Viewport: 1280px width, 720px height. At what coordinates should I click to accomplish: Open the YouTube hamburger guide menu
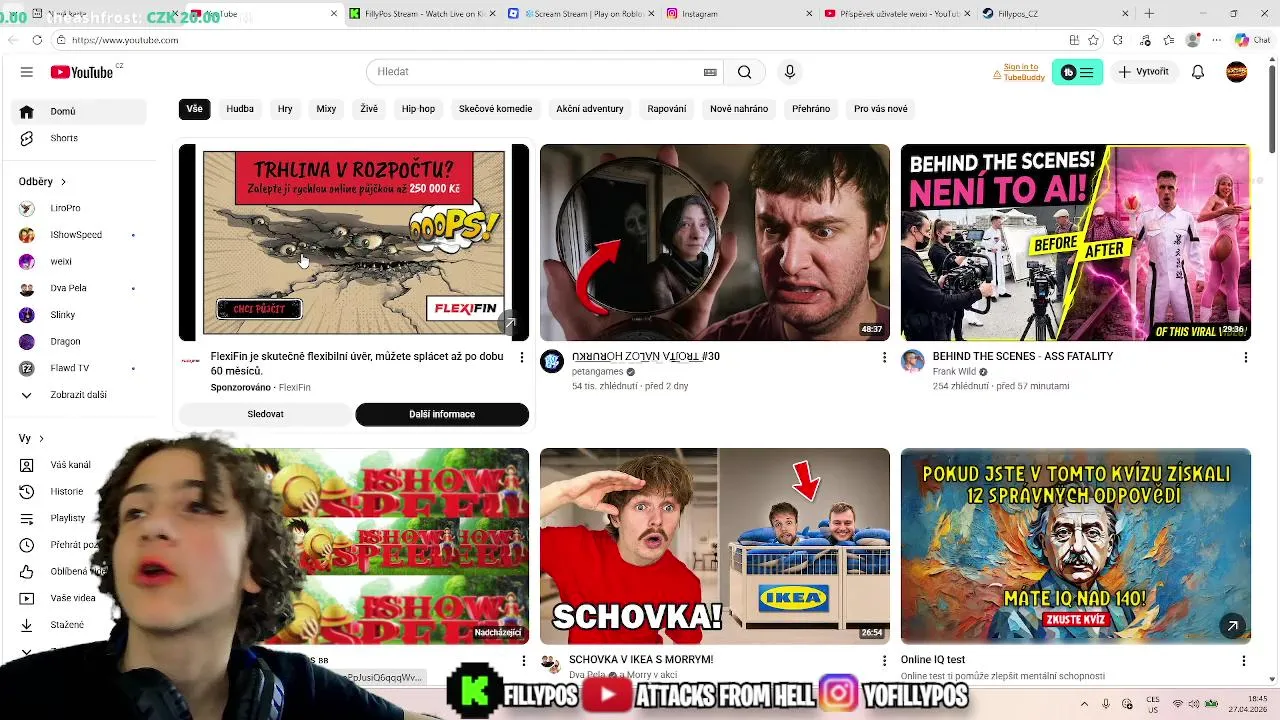pyautogui.click(x=27, y=72)
